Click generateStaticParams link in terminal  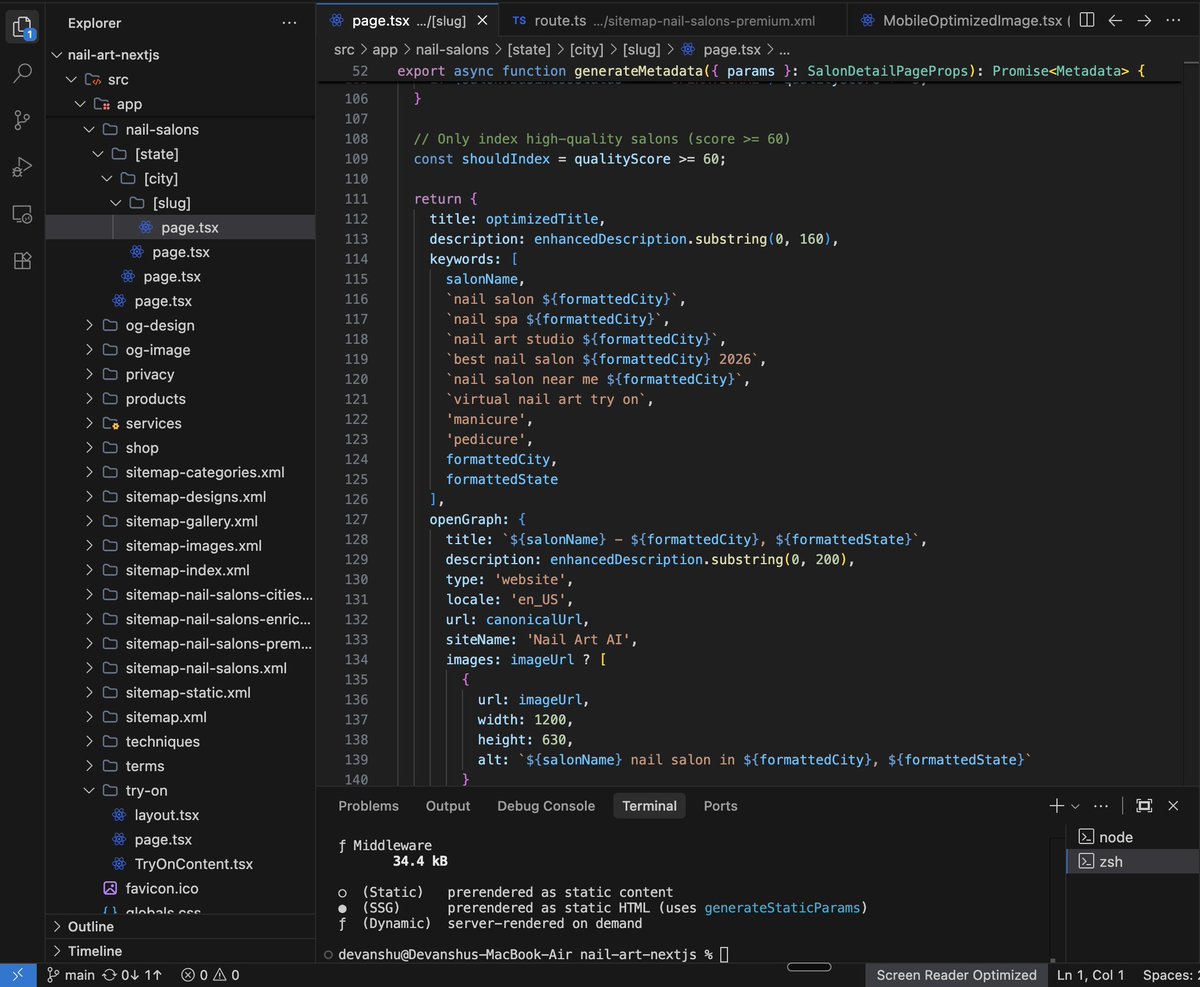[x=783, y=908]
